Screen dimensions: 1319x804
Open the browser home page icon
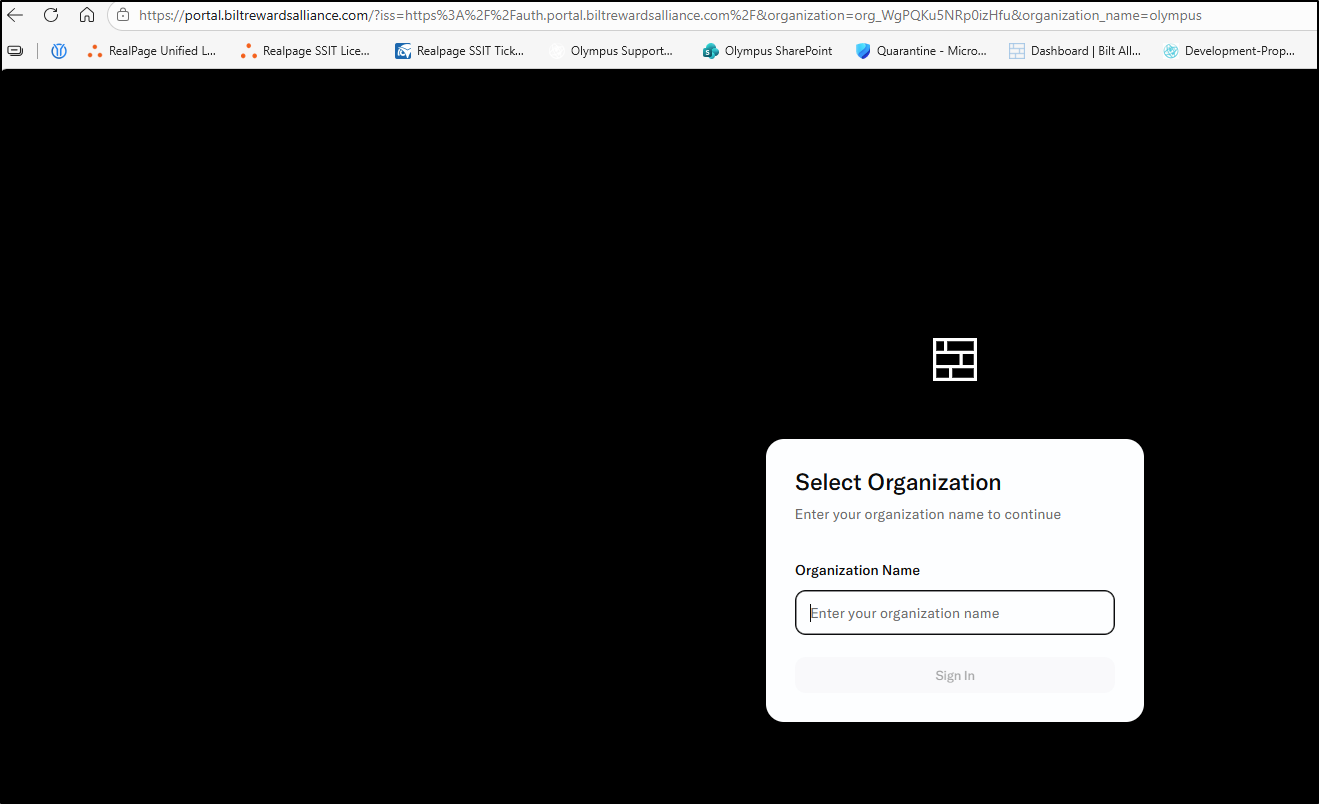point(87,15)
